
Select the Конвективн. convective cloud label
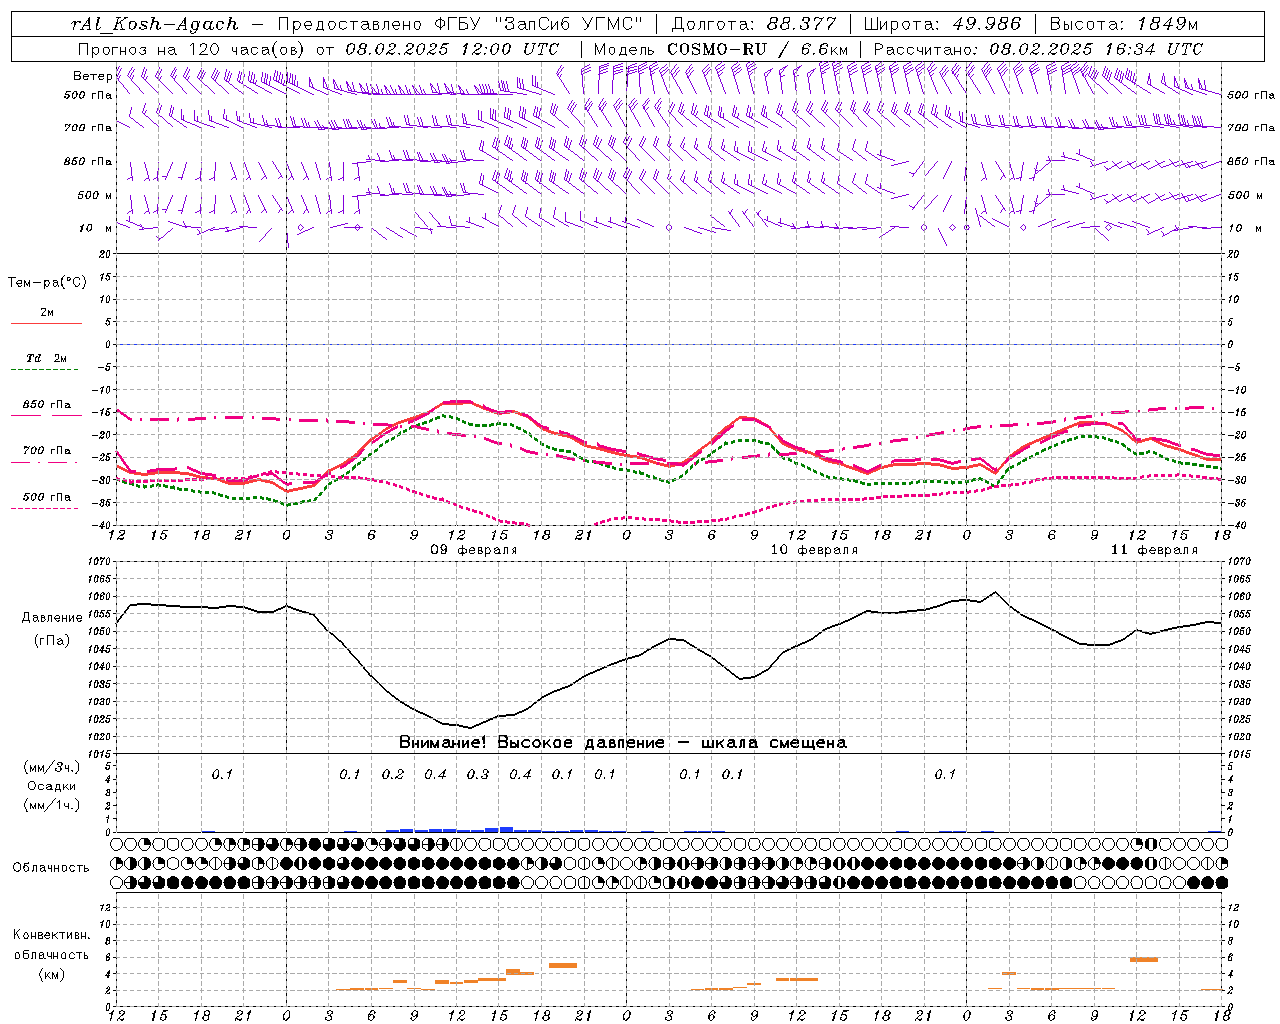(x=51, y=935)
